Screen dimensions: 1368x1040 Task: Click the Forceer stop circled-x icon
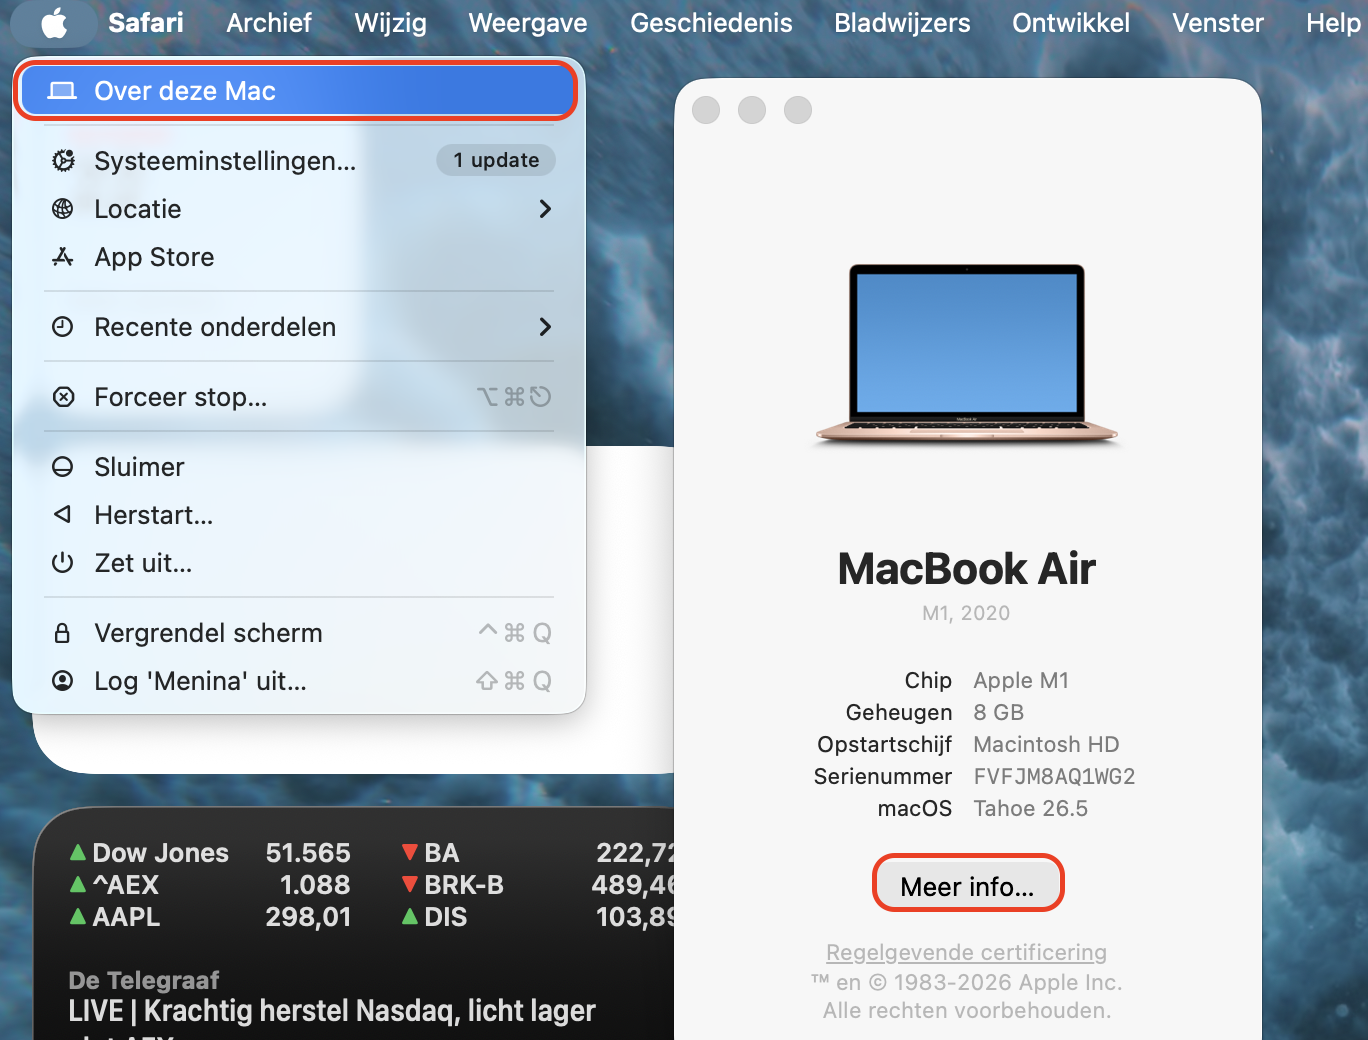(63, 397)
